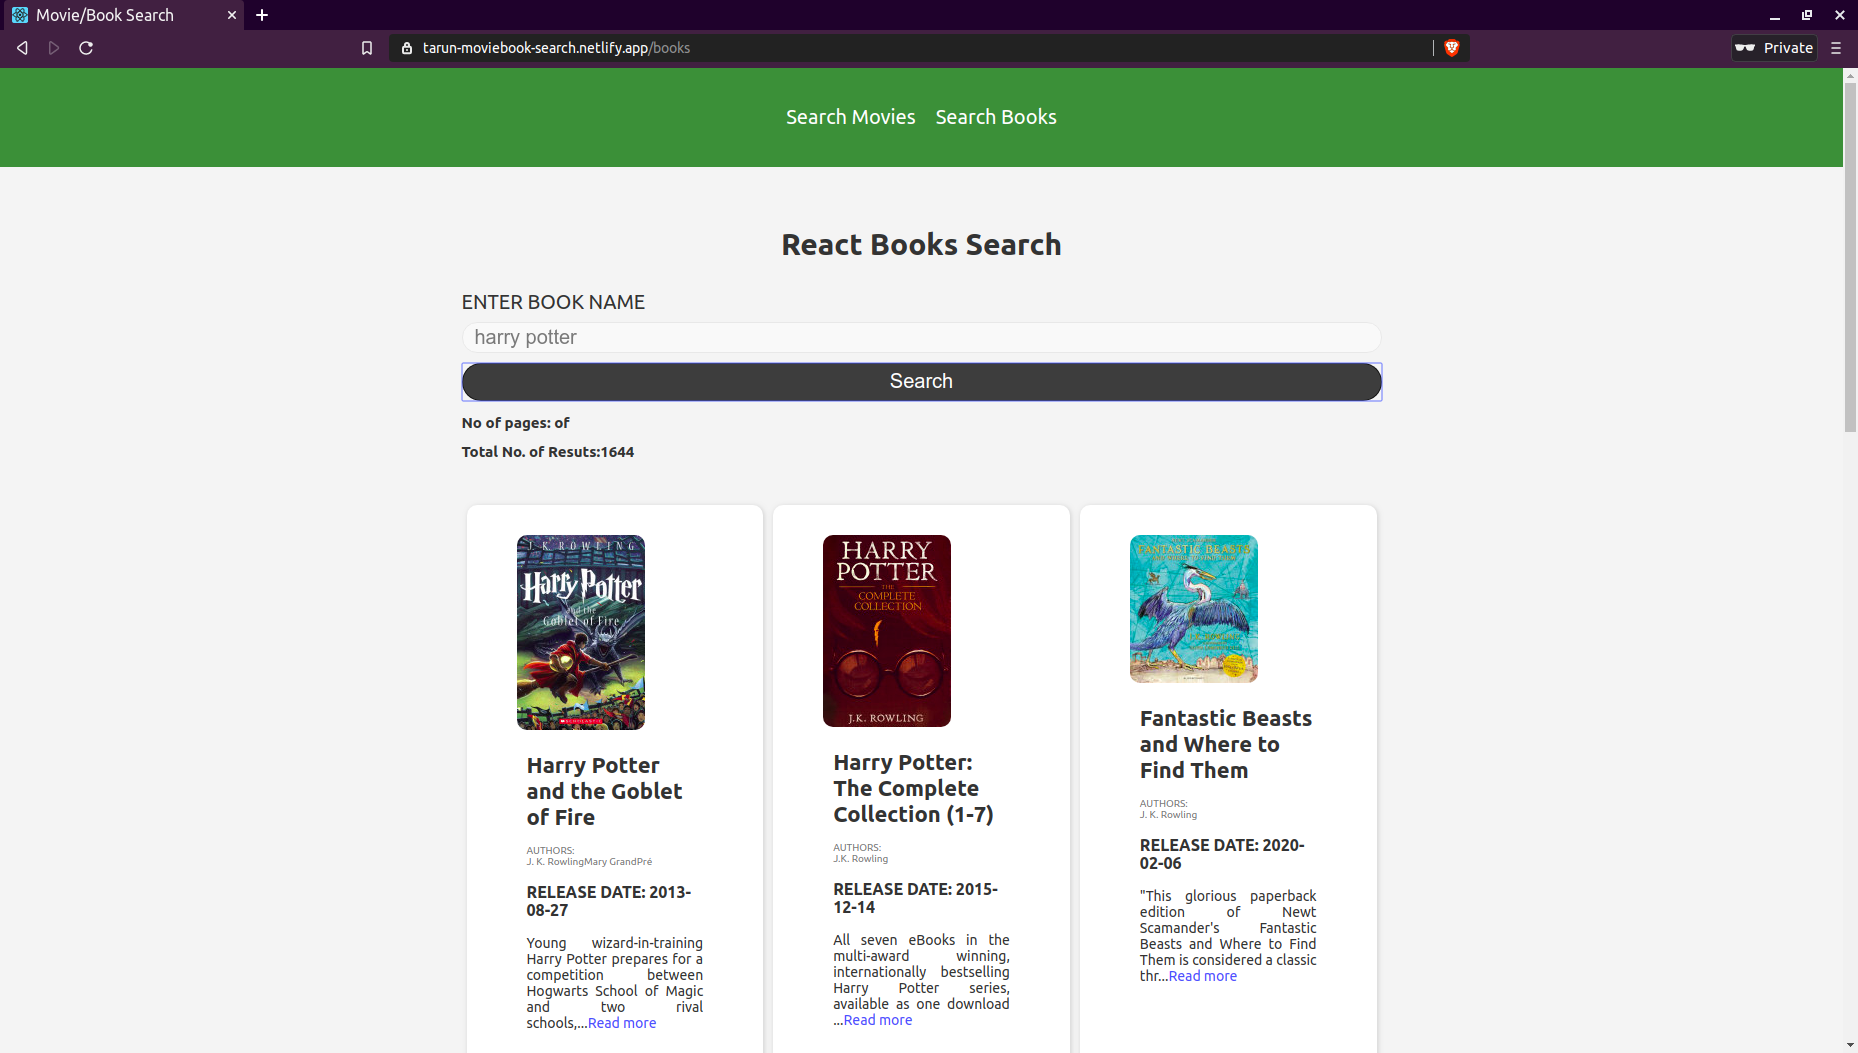
Task: View site info lock icon
Action: tap(406, 48)
